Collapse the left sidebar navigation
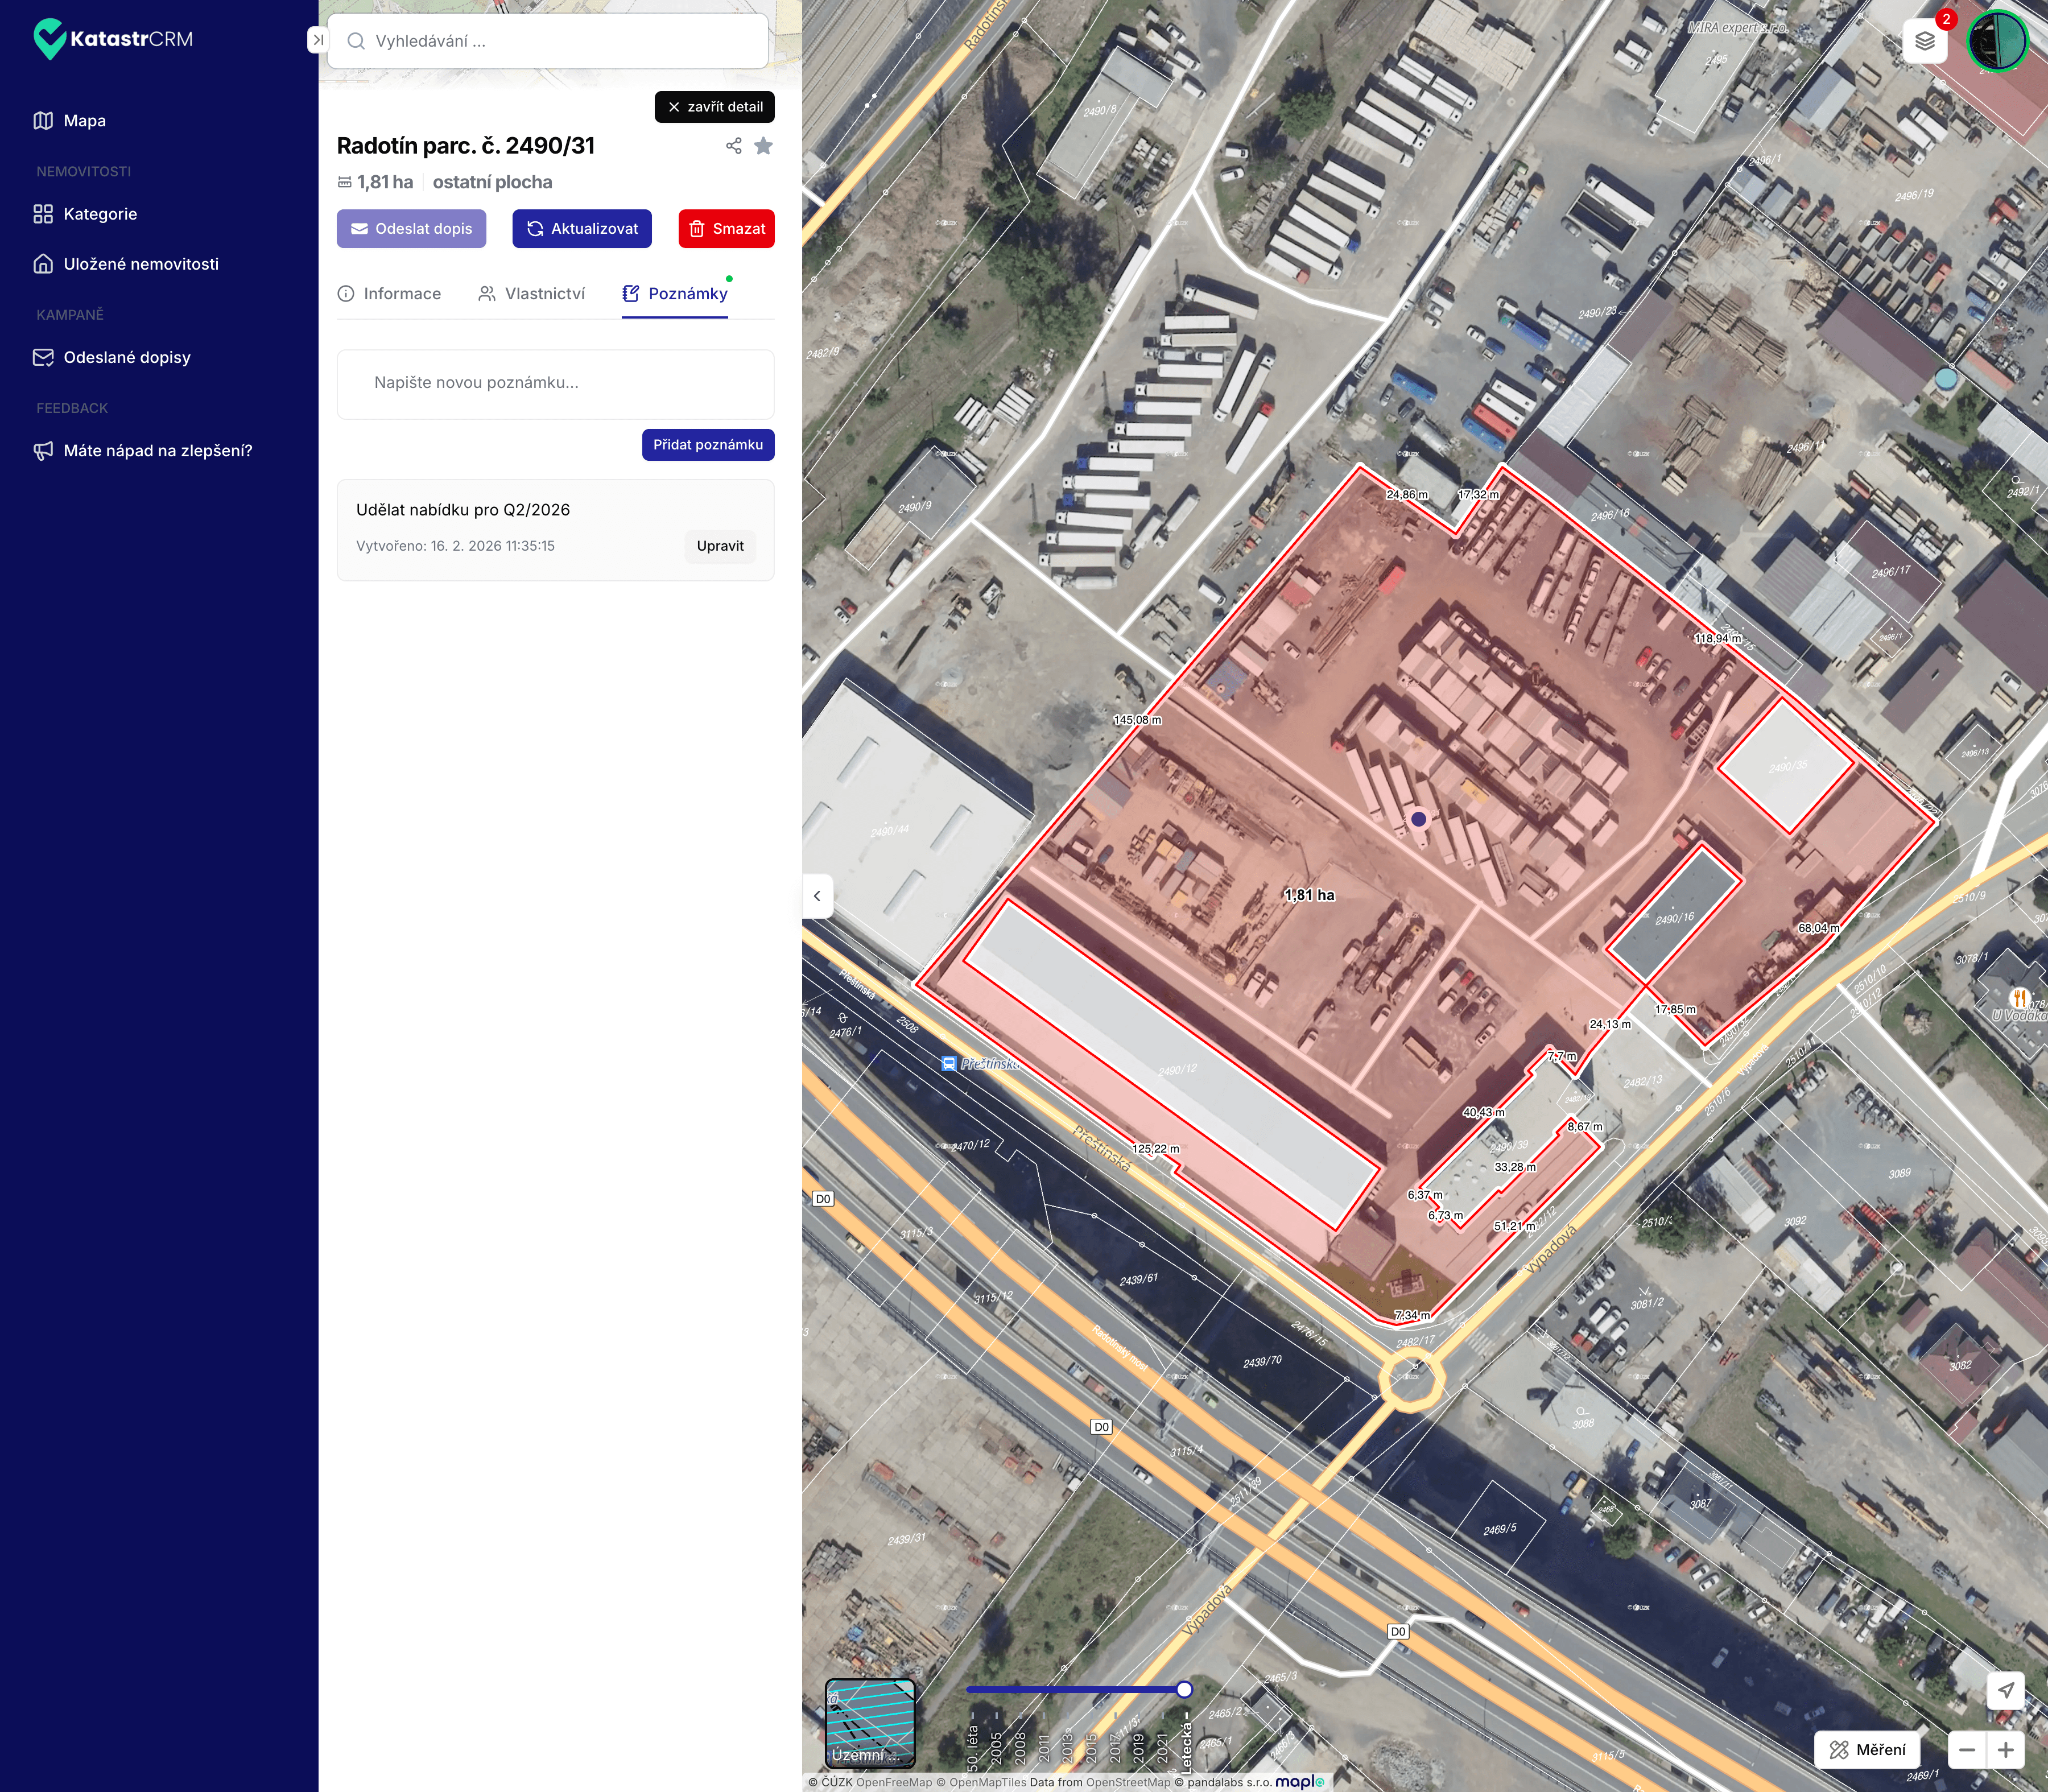Image resolution: width=2048 pixels, height=1792 pixels. click(317, 40)
